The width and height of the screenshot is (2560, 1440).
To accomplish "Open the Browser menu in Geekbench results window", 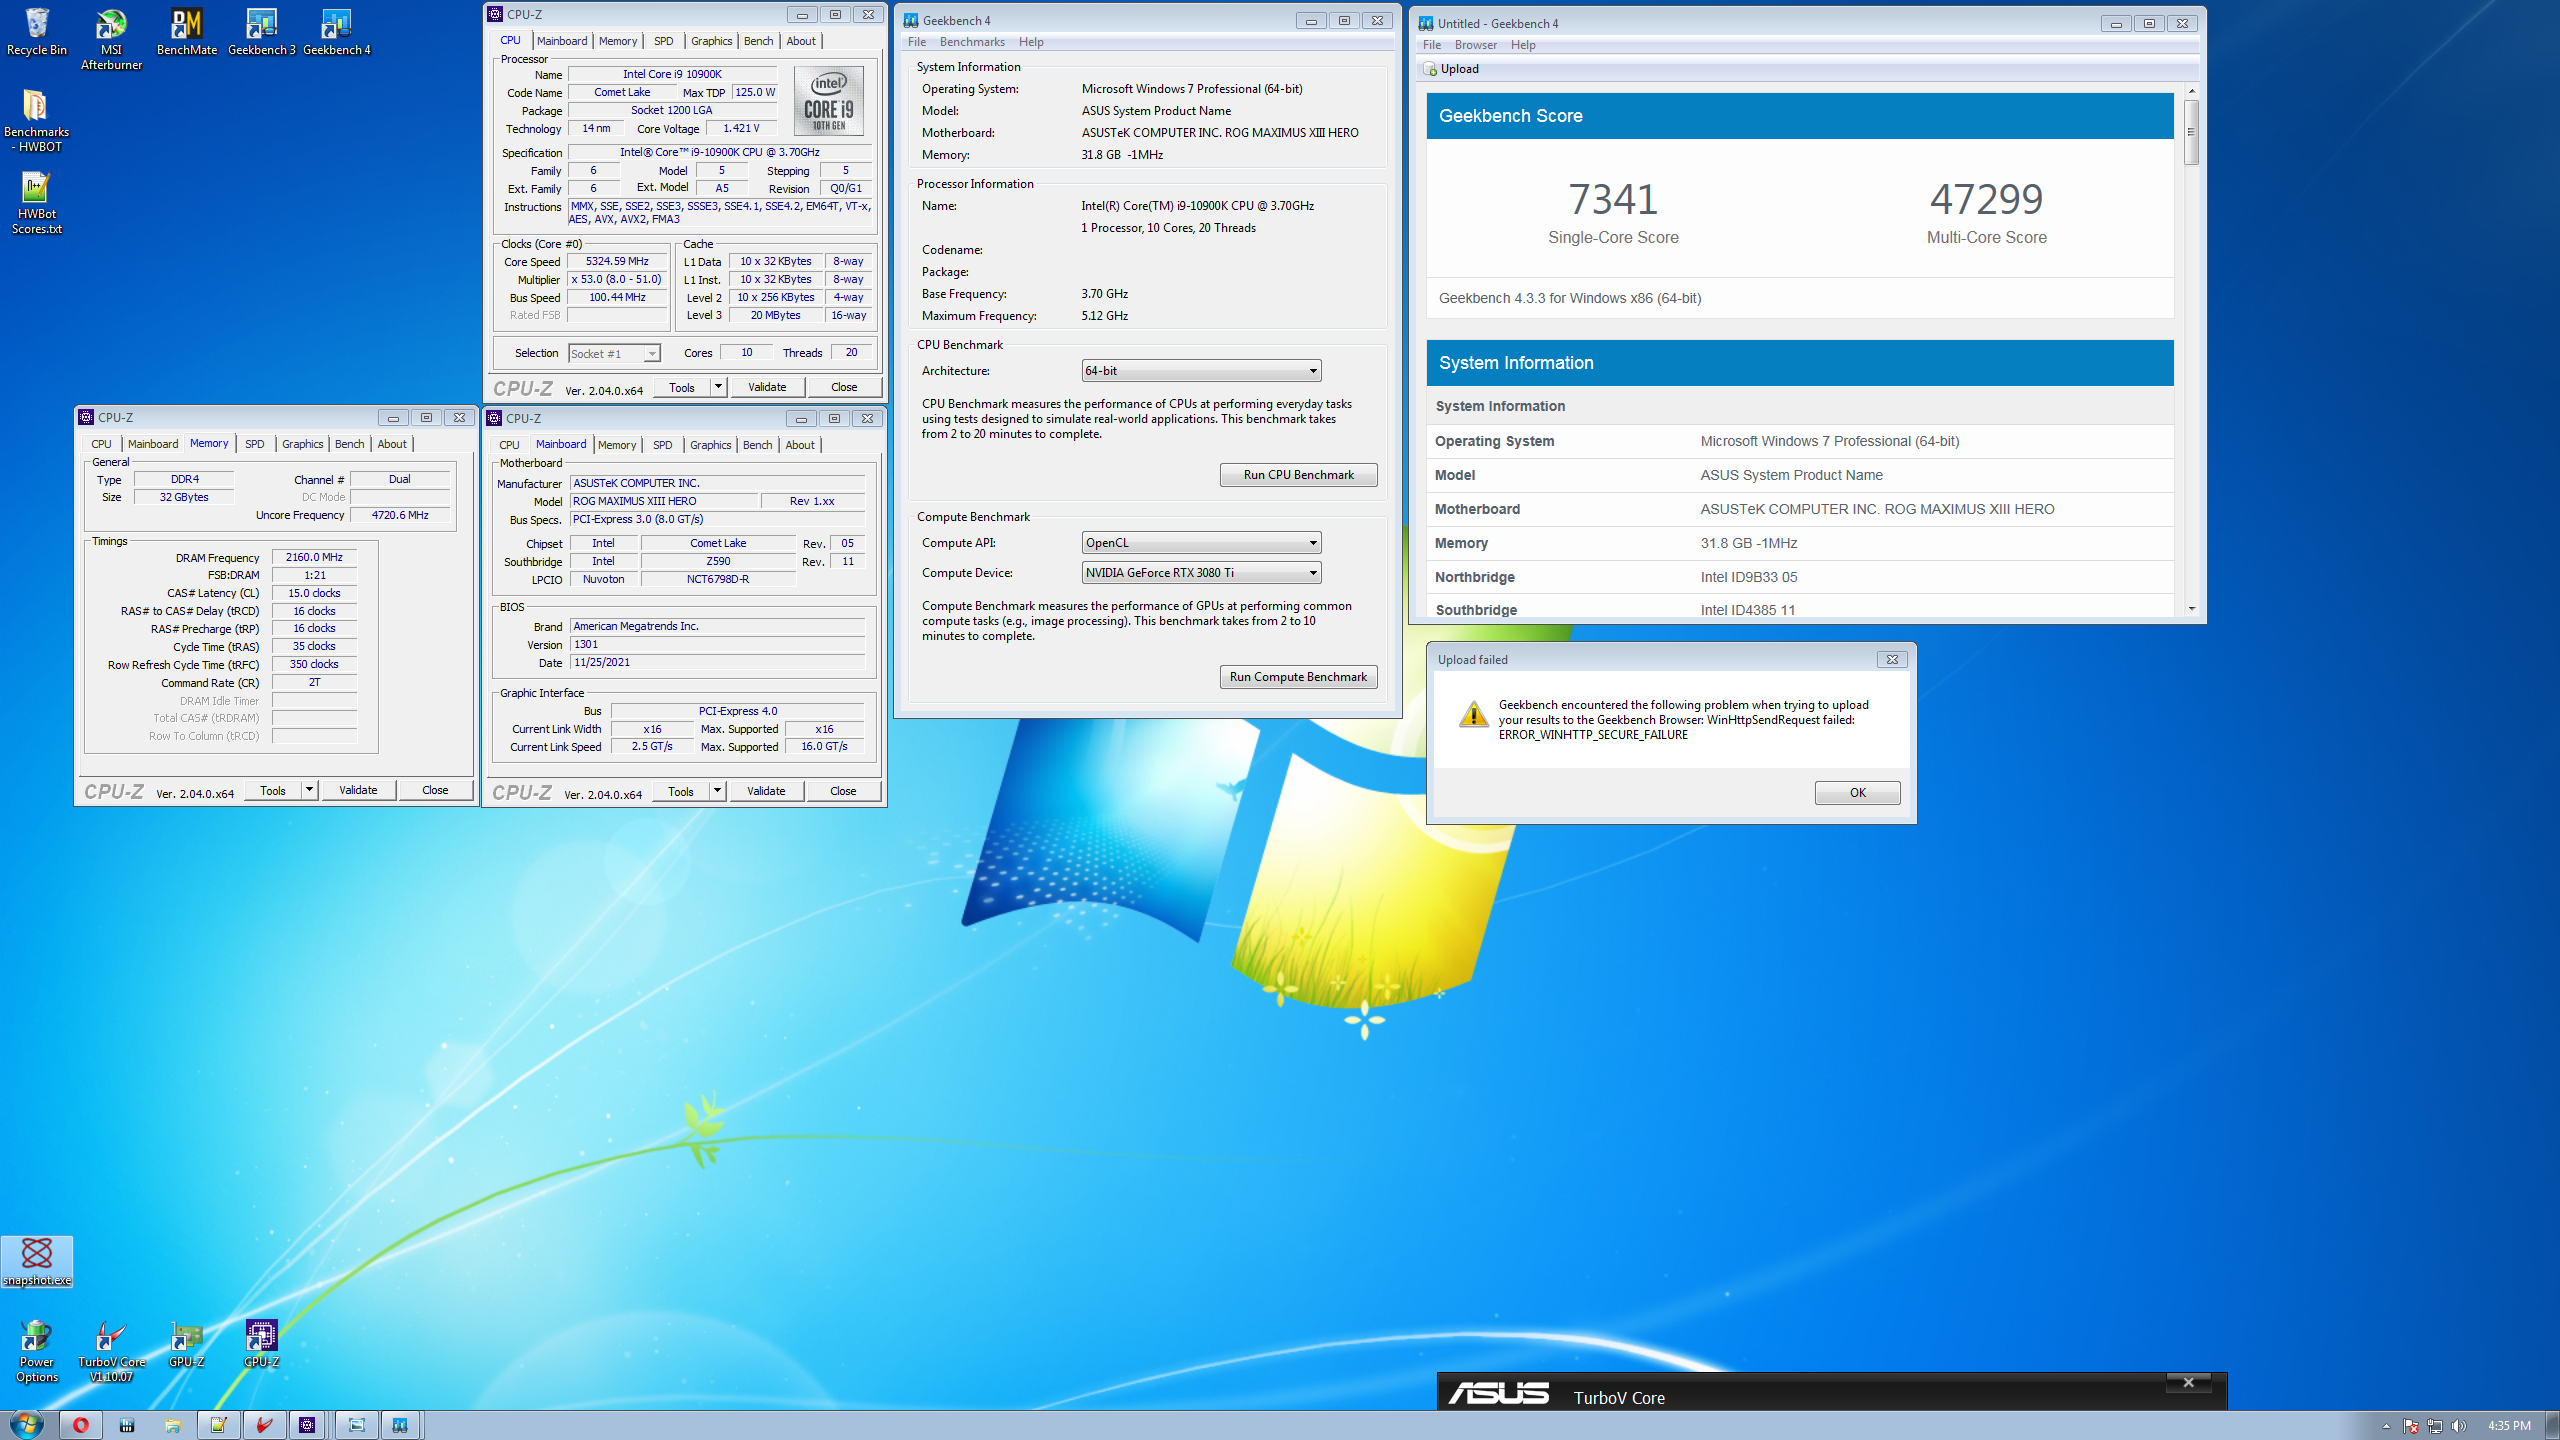I will click(x=1475, y=45).
